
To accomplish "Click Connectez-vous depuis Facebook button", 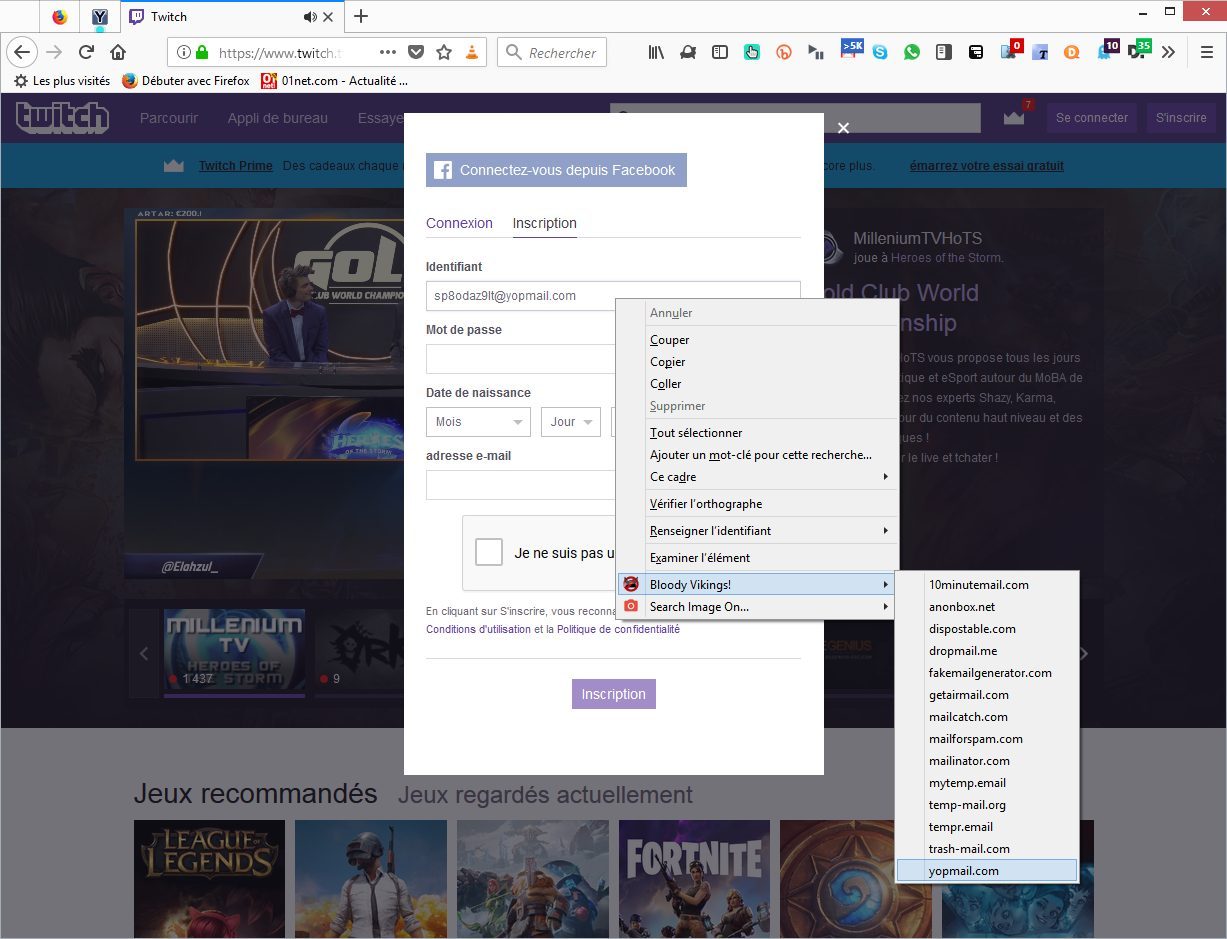I will click(556, 170).
